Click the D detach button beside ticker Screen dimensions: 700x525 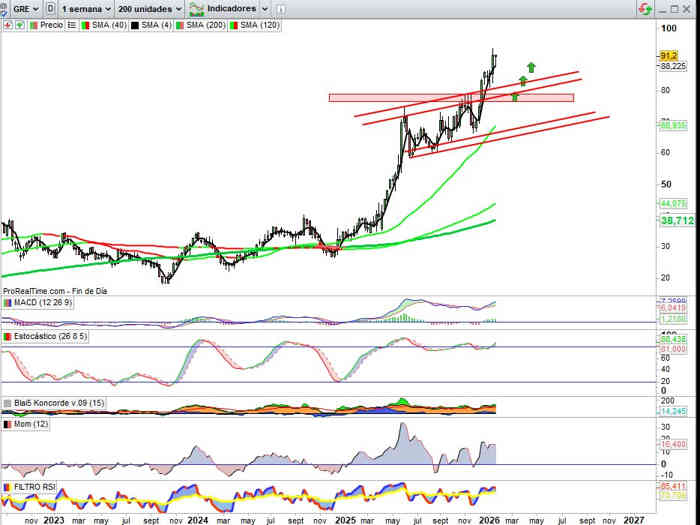[x=50, y=8]
